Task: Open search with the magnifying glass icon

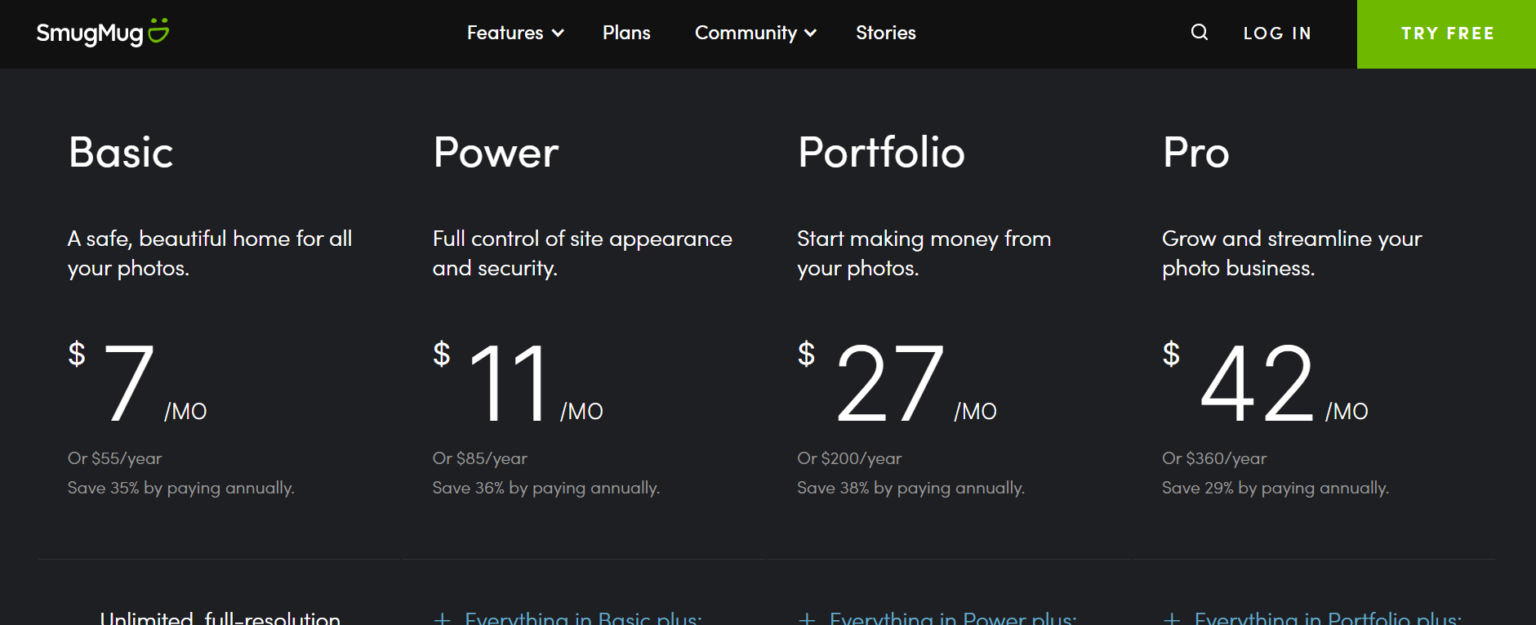Action: [x=1199, y=32]
